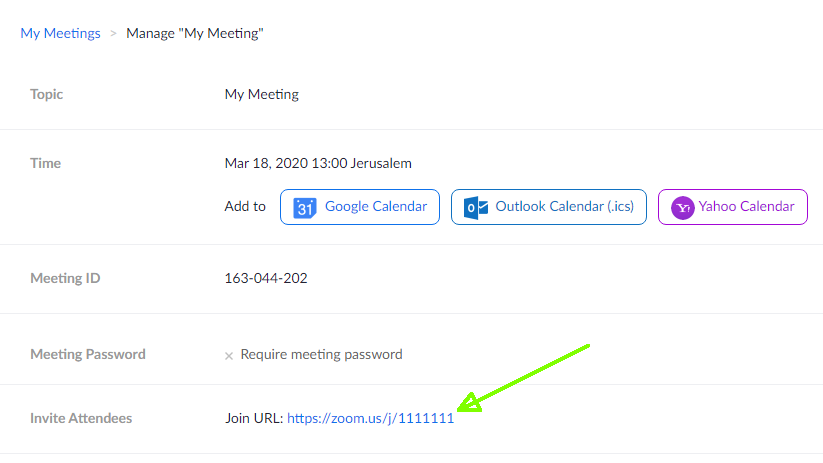The width and height of the screenshot is (823, 463).
Task: Go back to My Meetings
Action: click(60, 33)
